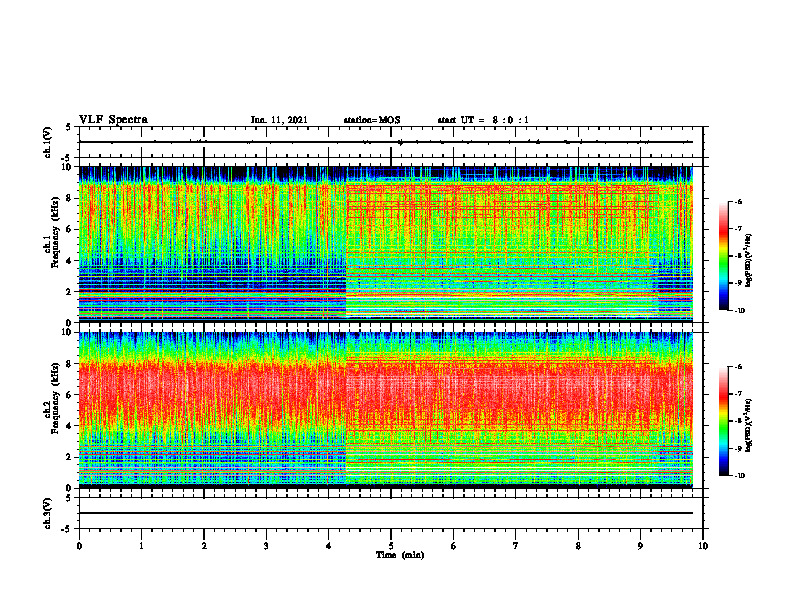Click the "10" tick on the time axis
The image size is (792, 612).
pos(703,546)
